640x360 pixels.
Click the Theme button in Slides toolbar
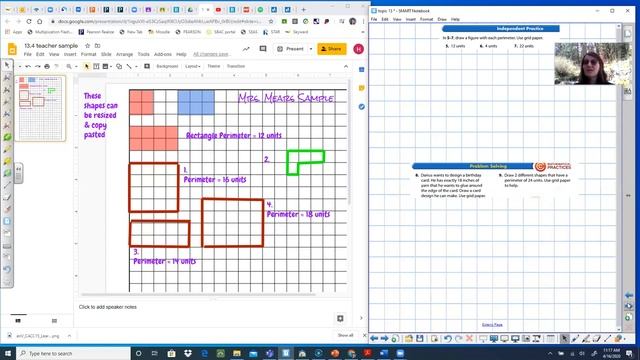[213, 66]
